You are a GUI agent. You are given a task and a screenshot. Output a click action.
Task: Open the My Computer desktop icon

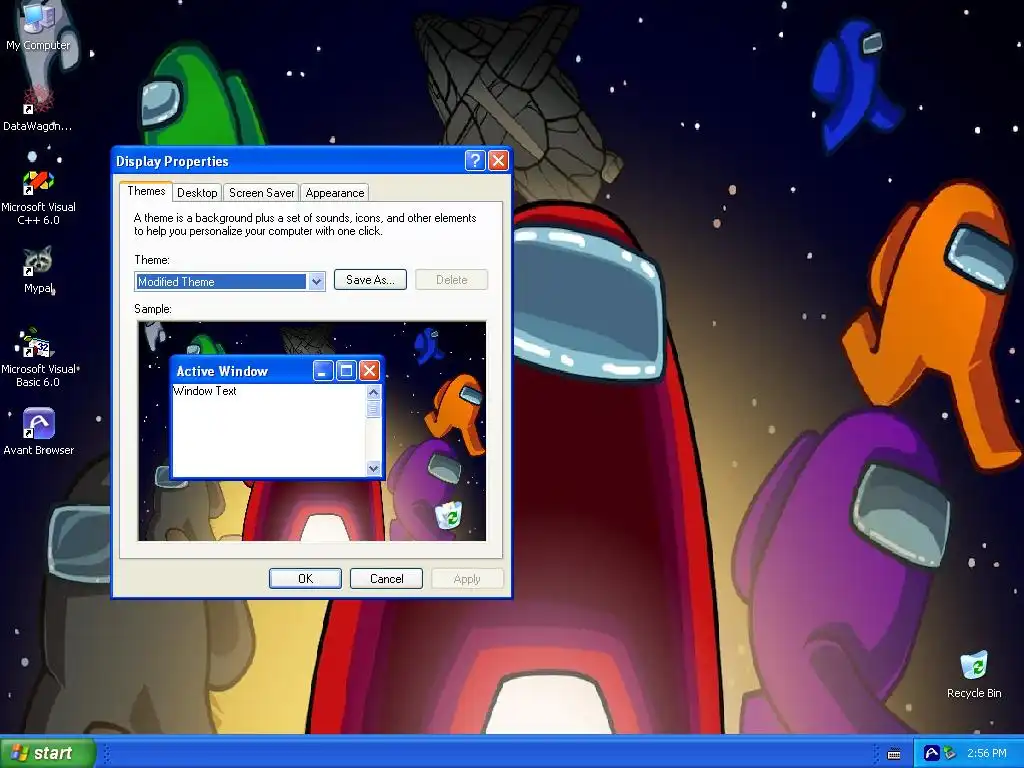point(39,27)
